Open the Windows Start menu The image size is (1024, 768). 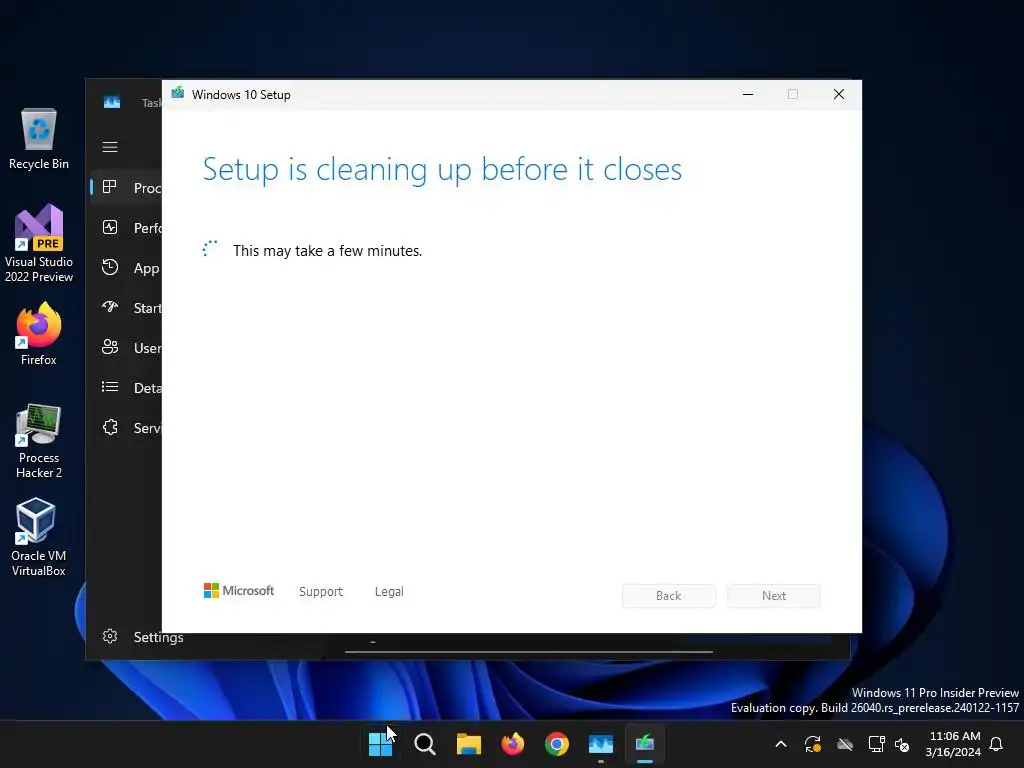tap(380, 744)
